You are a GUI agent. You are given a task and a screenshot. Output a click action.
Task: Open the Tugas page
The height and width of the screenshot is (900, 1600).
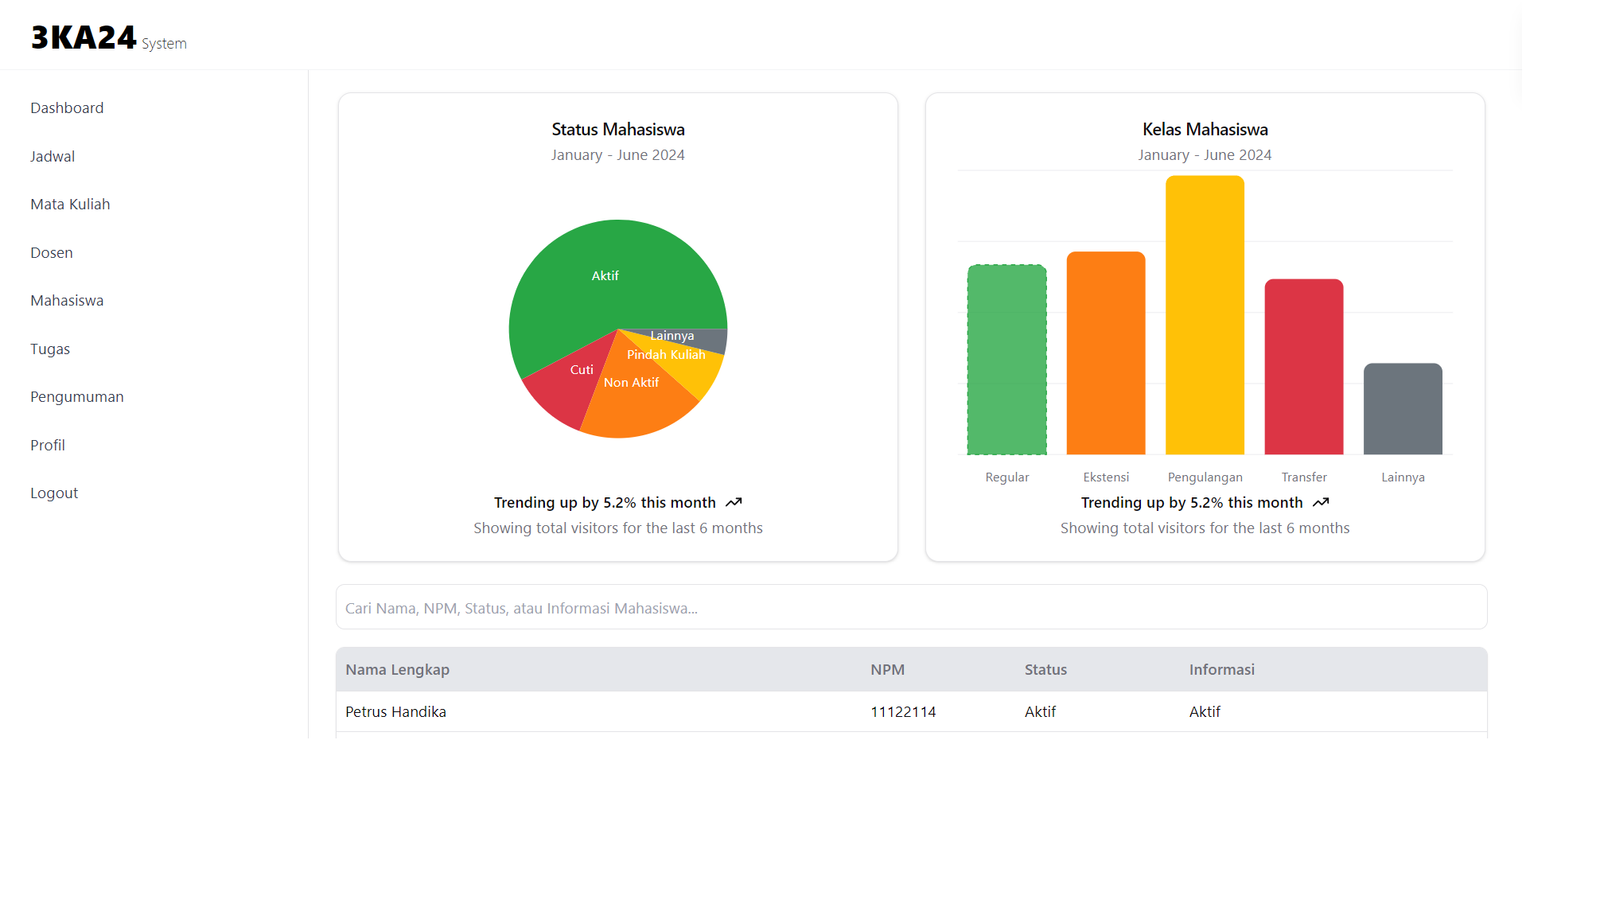(50, 349)
